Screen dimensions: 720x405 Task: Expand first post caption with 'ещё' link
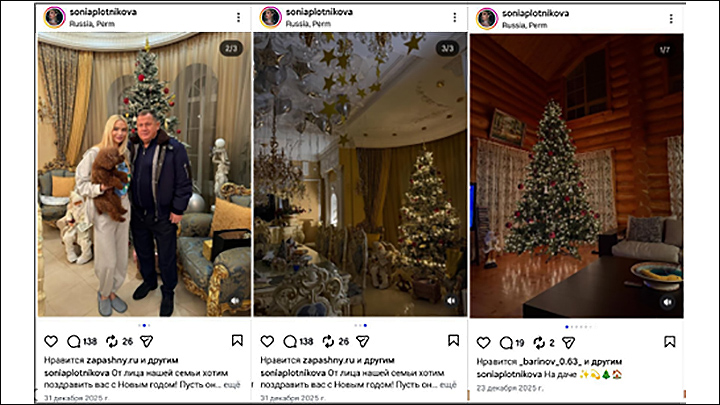[x=231, y=385]
